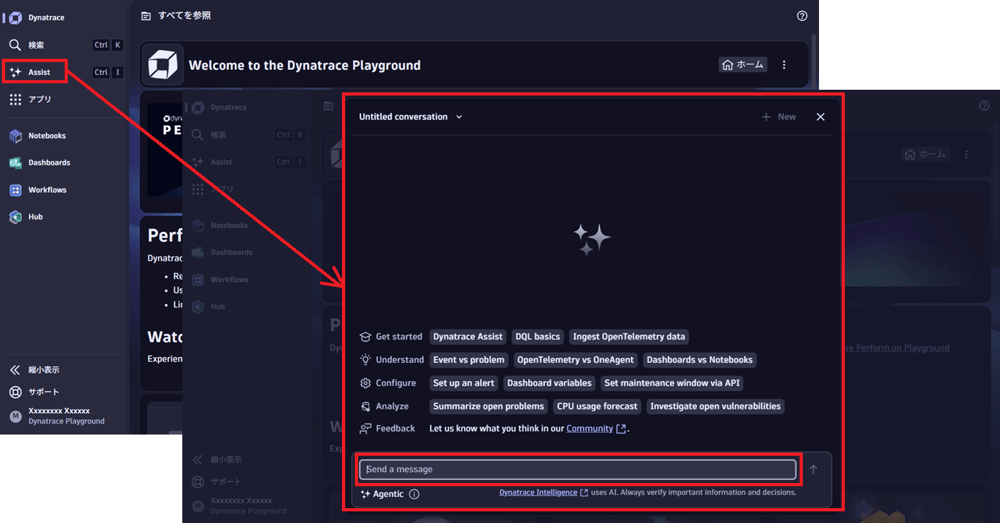The width and height of the screenshot is (1000, 523).
Task: Open the three-dot menu beside ホーム
Action: 784,65
